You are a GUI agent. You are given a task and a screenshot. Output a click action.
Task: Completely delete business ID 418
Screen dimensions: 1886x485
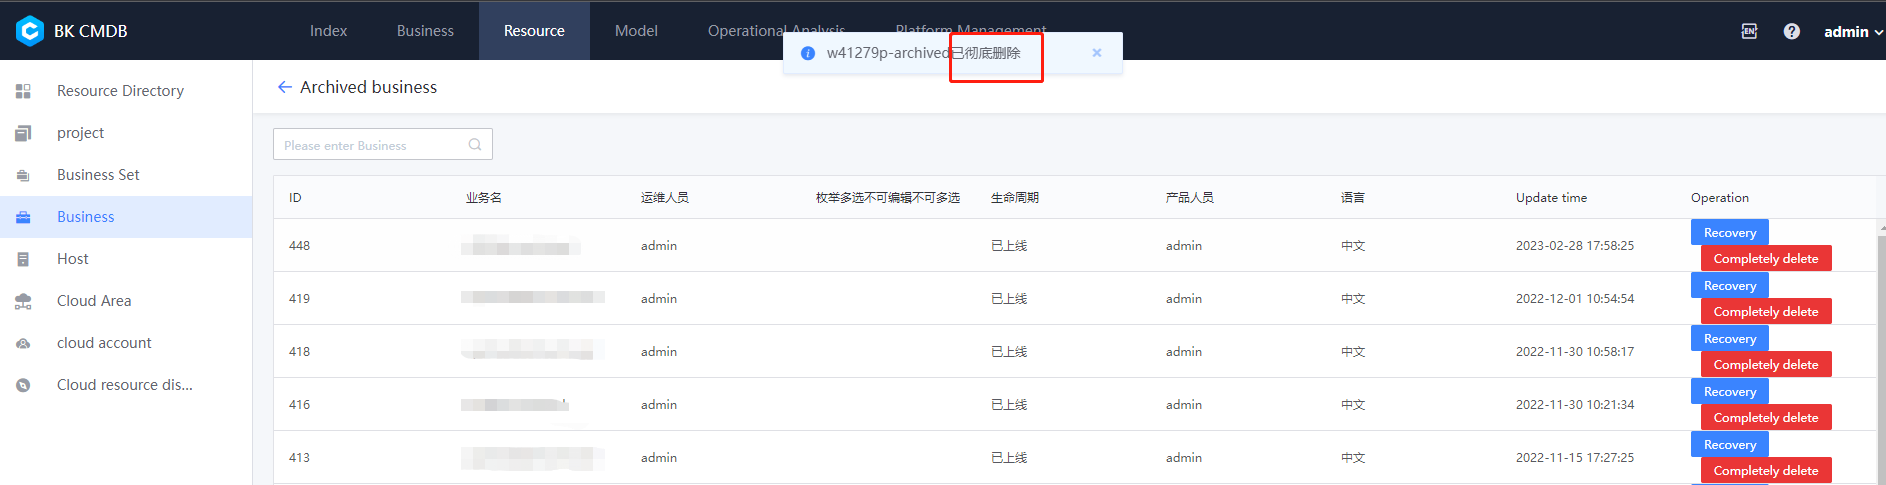pyautogui.click(x=1766, y=364)
